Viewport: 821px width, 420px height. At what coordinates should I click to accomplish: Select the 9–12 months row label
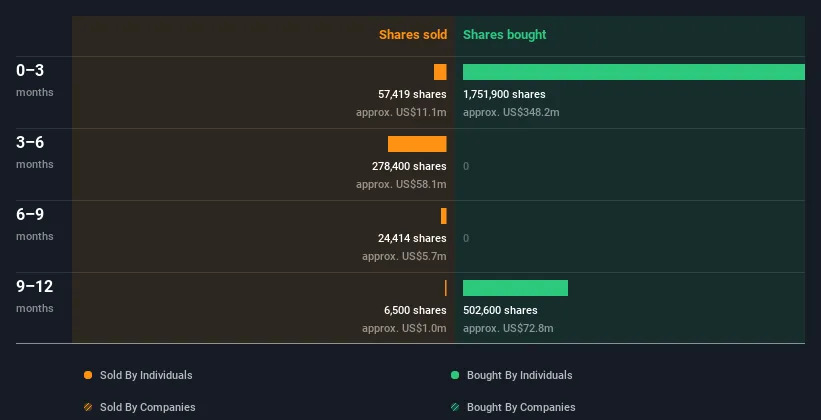tap(35, 296)
